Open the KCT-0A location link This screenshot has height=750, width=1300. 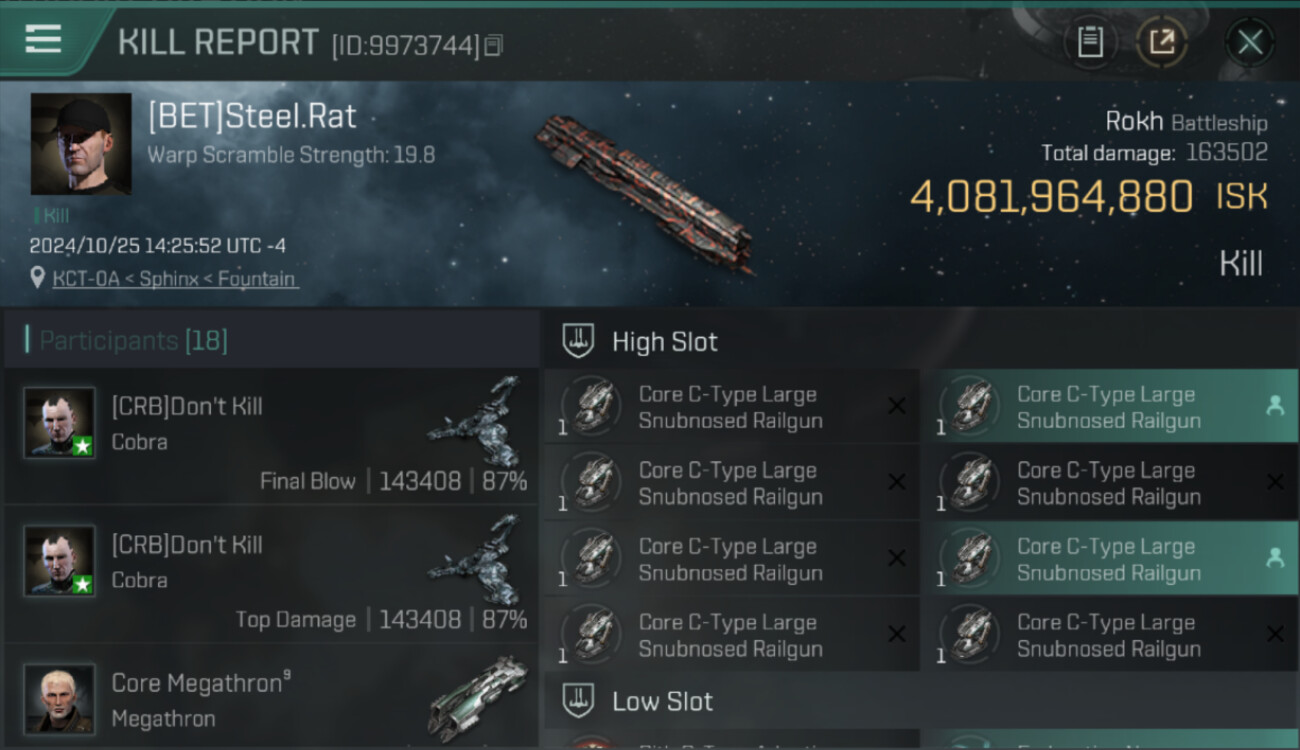[174, 279]
